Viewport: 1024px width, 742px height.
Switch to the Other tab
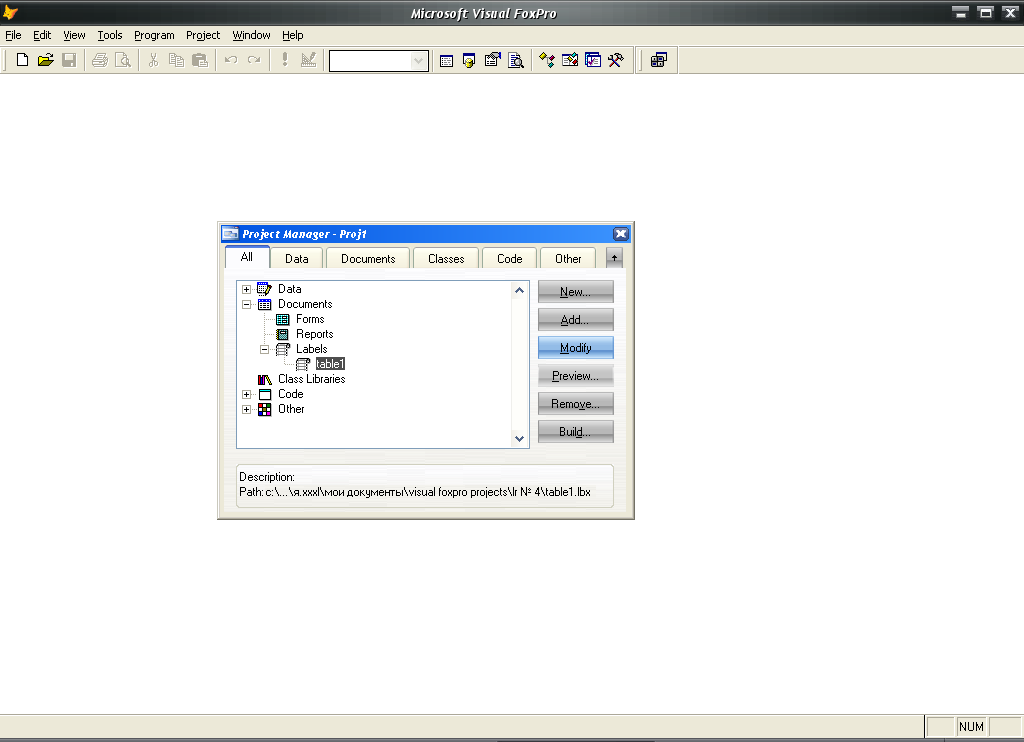point(568,259)
